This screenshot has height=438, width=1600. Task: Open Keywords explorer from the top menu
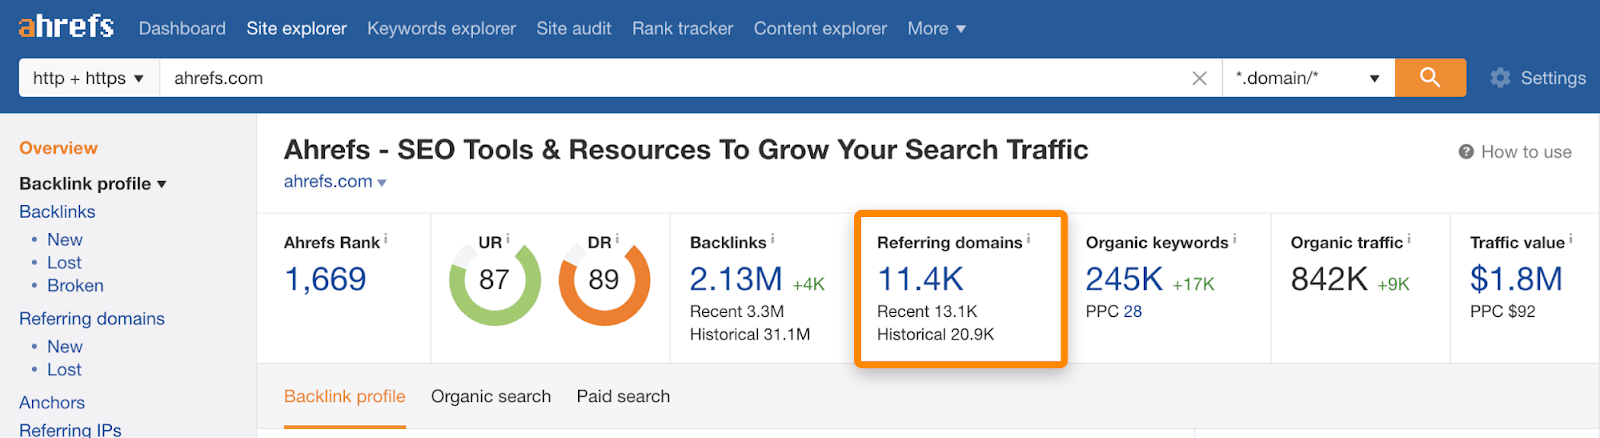coord(441,29)
